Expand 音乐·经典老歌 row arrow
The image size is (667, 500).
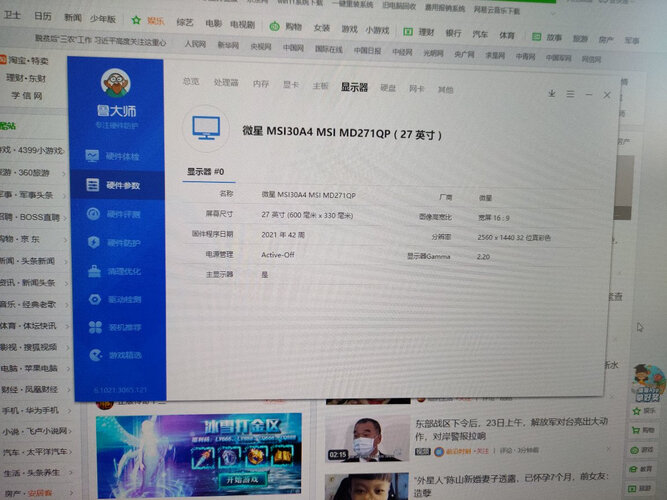(67, 305)
